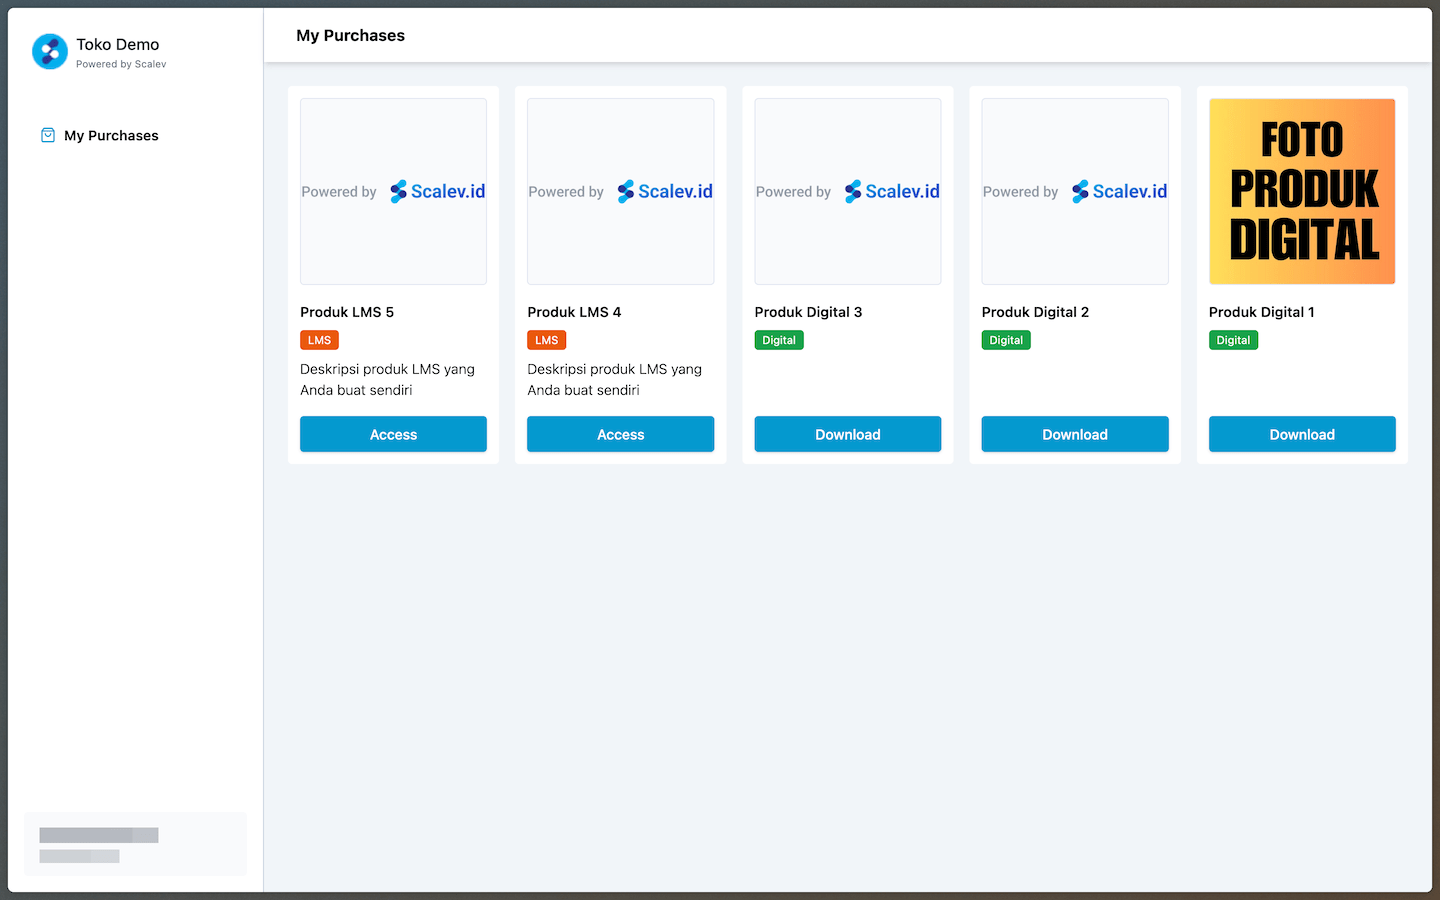Select the envelope icon beside My Purchases
The image size is (1440, 900).
click(48, 135)
